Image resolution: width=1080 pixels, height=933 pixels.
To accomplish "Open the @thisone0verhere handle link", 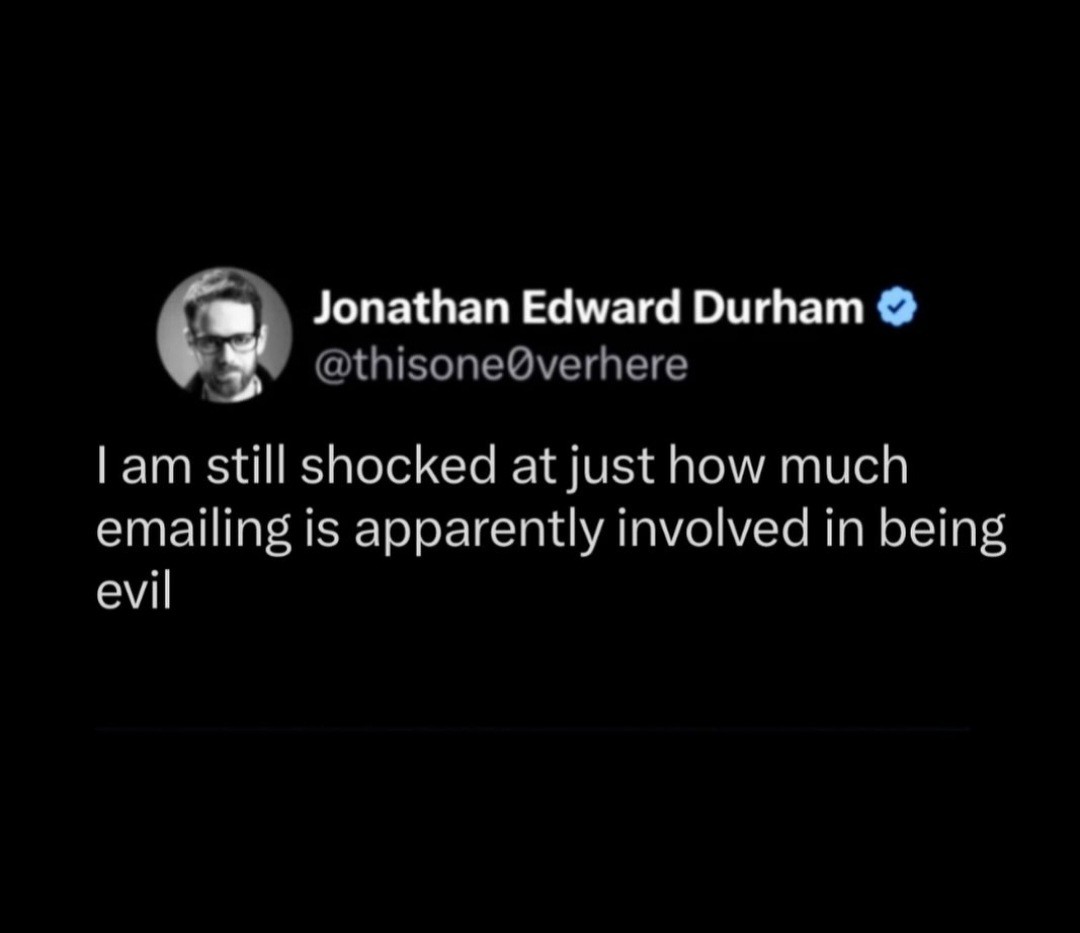I will click(x=501, y=365).
